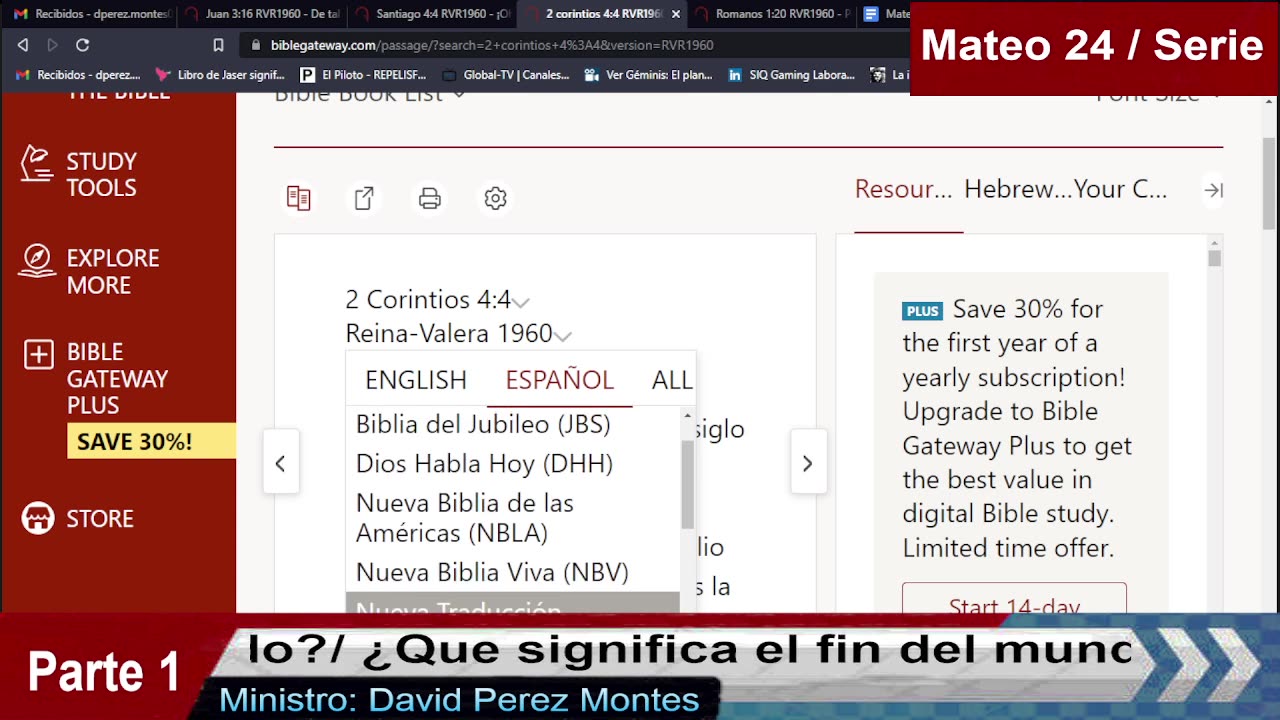Viewport: 1280px width, 720px height.
Task: Go to next passage arrow
Action: [x=807, y=463]
